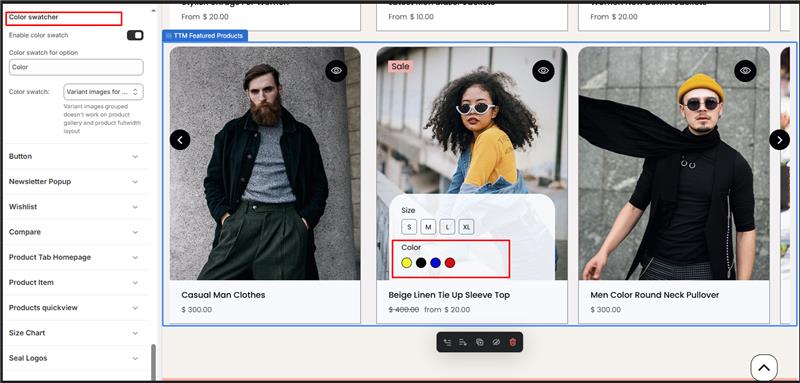
Task: Go to previous product carousel slide
Action: [x=180, y=140]
